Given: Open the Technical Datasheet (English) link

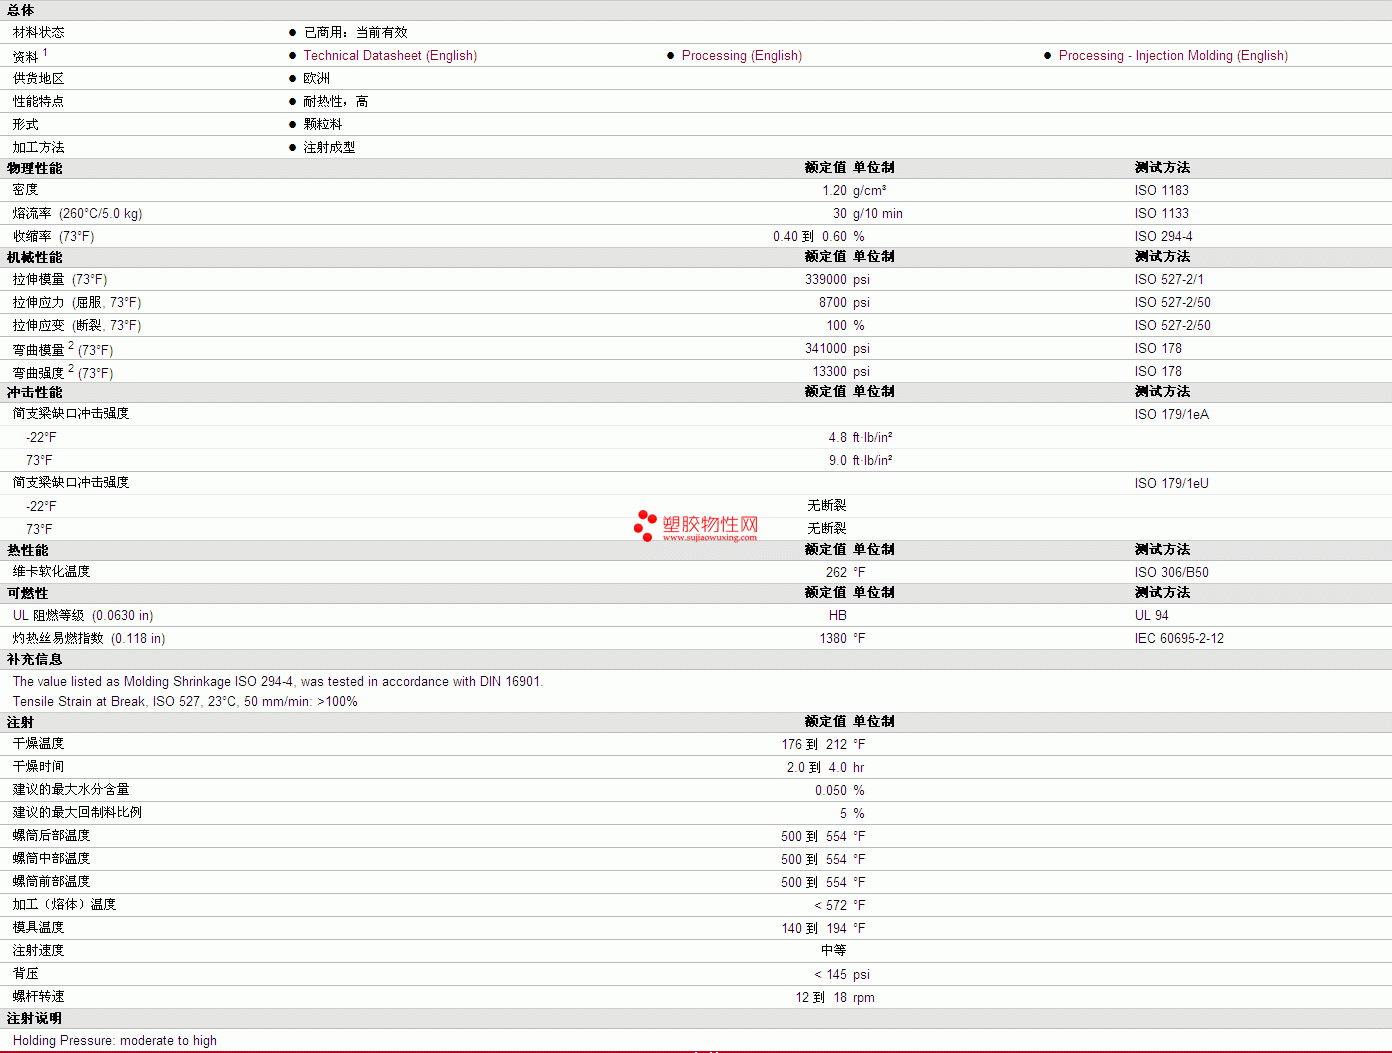Looking at the screenshot, I should click(390, 56).
